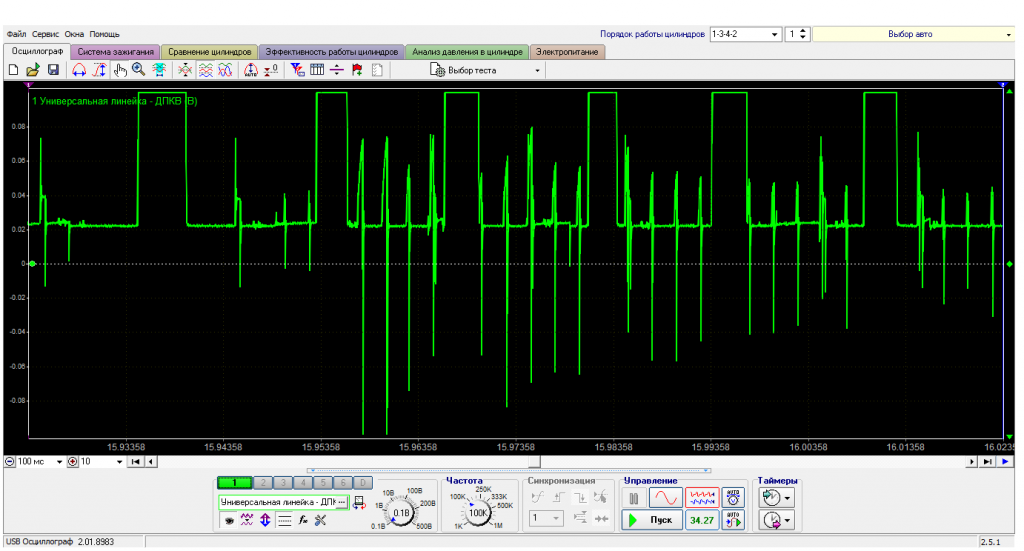This screenshot has height=551, width=1024.
Task: Click the zero level reset icon
Action: tap(271, 70)
